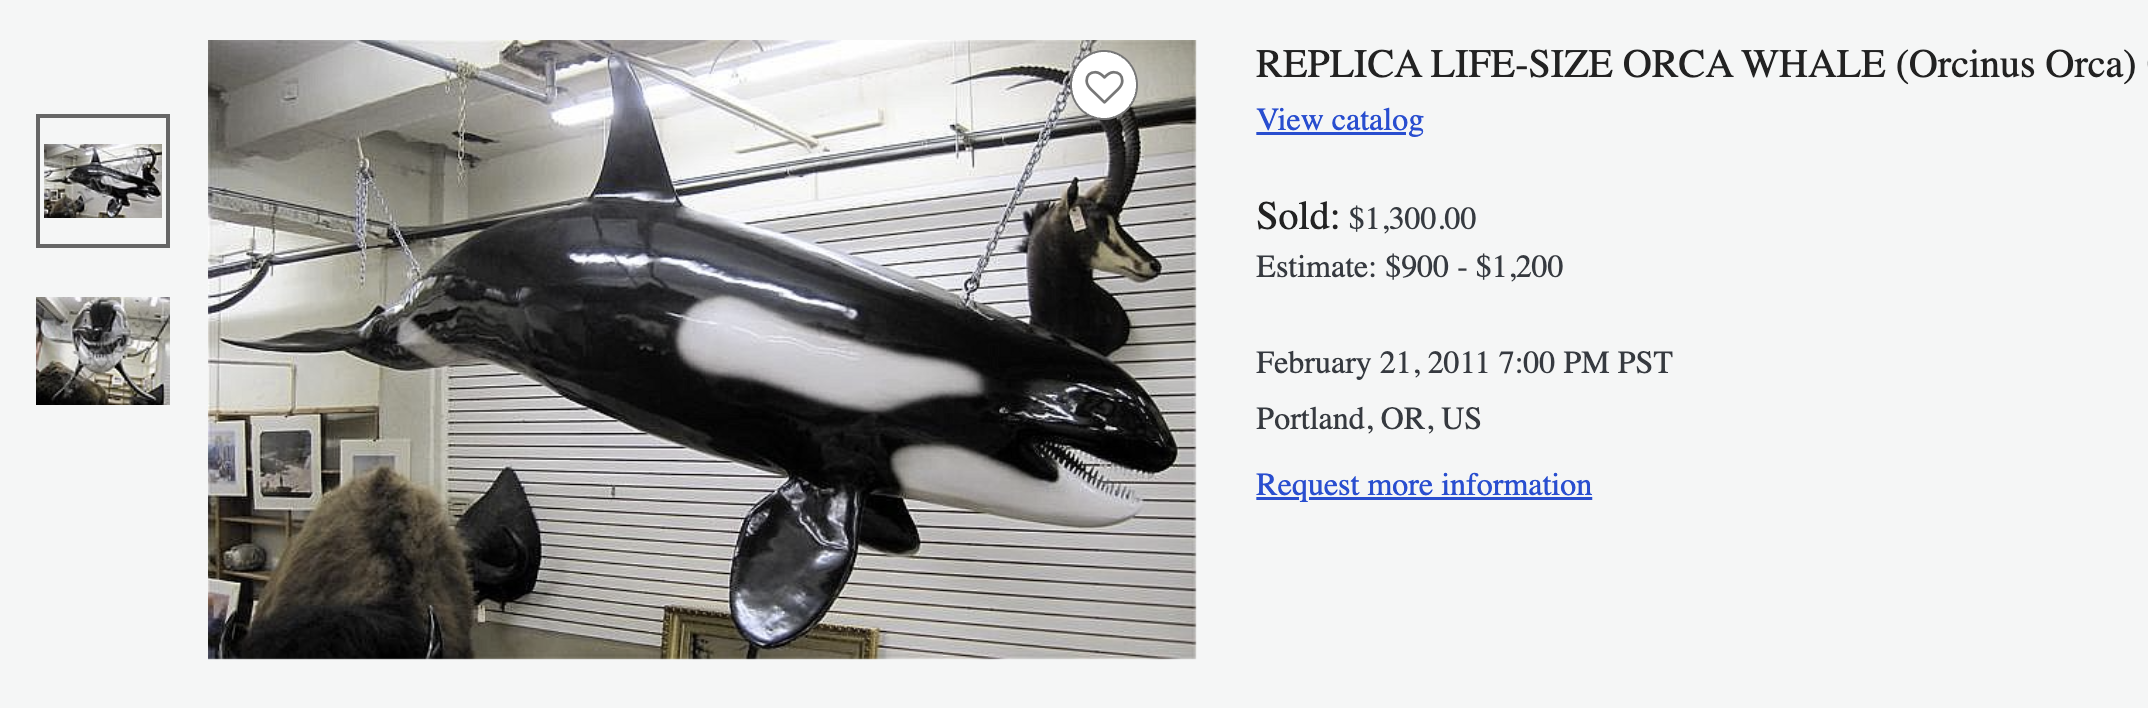
Task: Click the Estimate $900 - $1,200 text
Action: [1409, 267]
